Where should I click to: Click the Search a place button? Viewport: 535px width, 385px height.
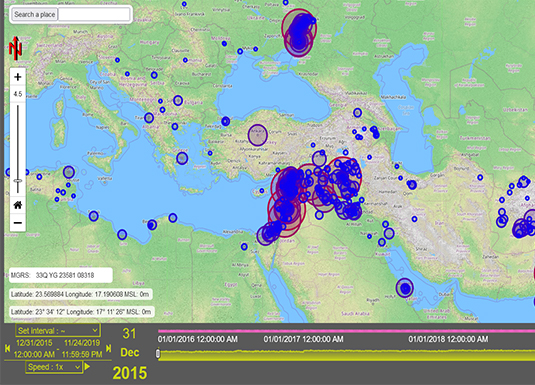34,15
